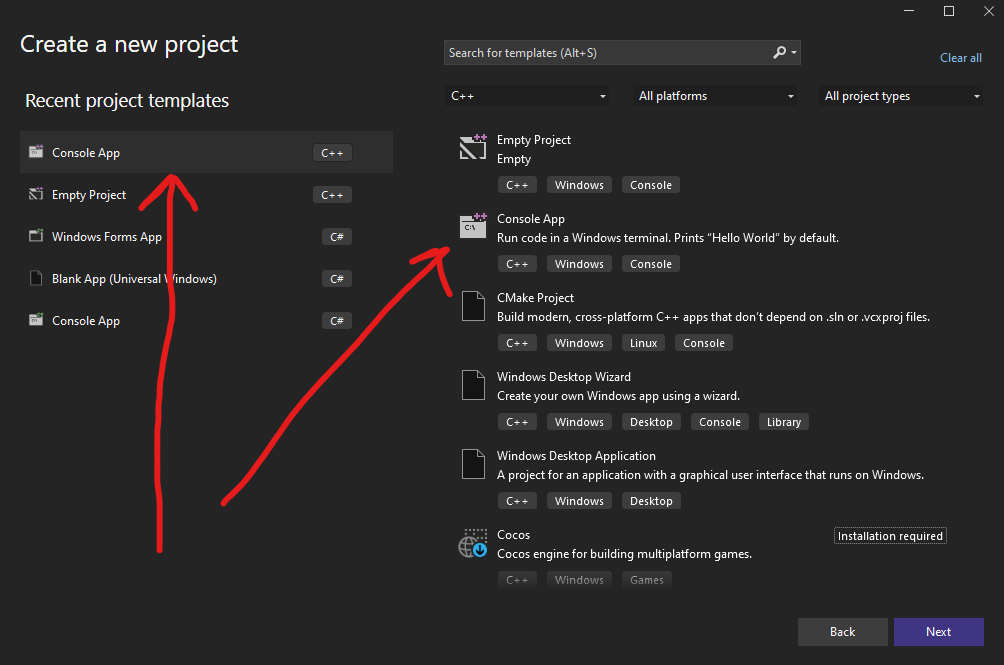Click Linux tag under CMake Project

[x=644, y=343]
